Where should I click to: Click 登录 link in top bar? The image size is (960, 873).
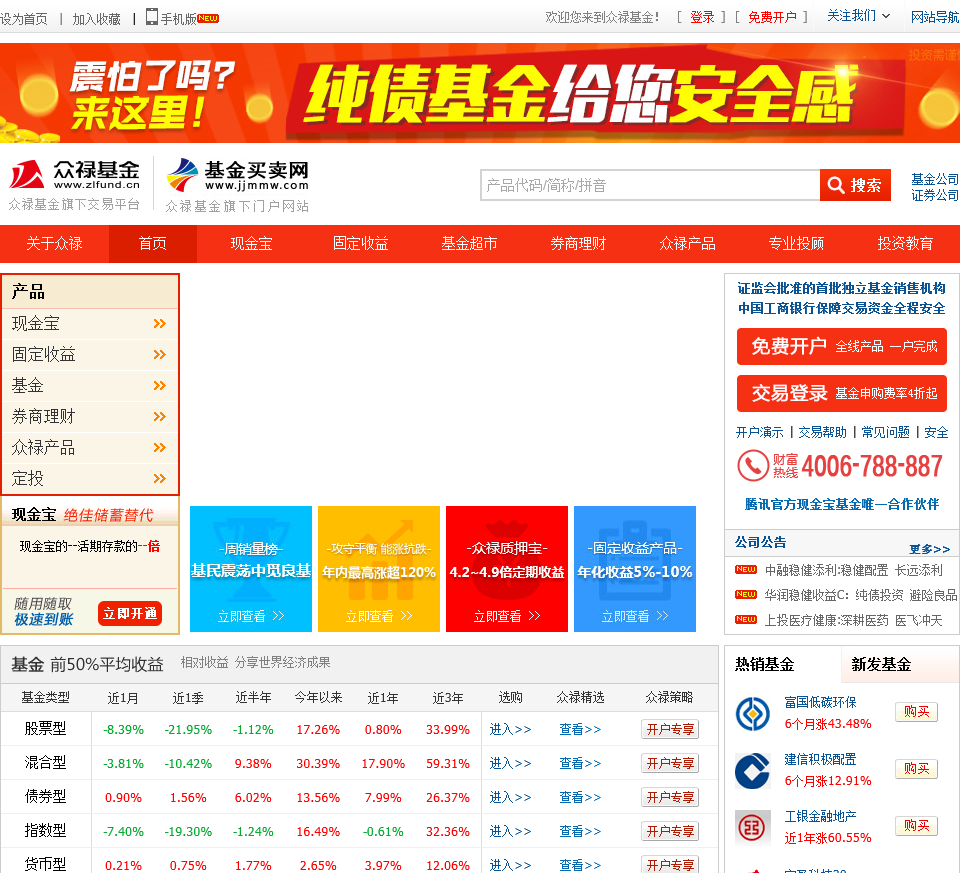(702, 17)
